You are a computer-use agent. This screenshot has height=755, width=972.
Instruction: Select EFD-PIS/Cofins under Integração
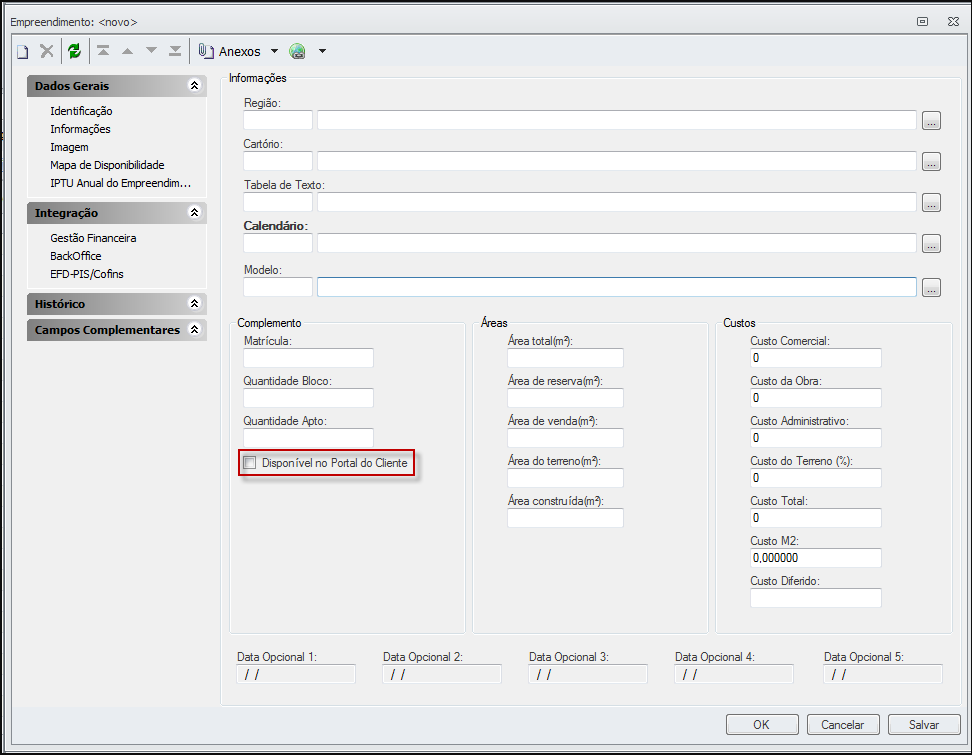tap(87, 274)
